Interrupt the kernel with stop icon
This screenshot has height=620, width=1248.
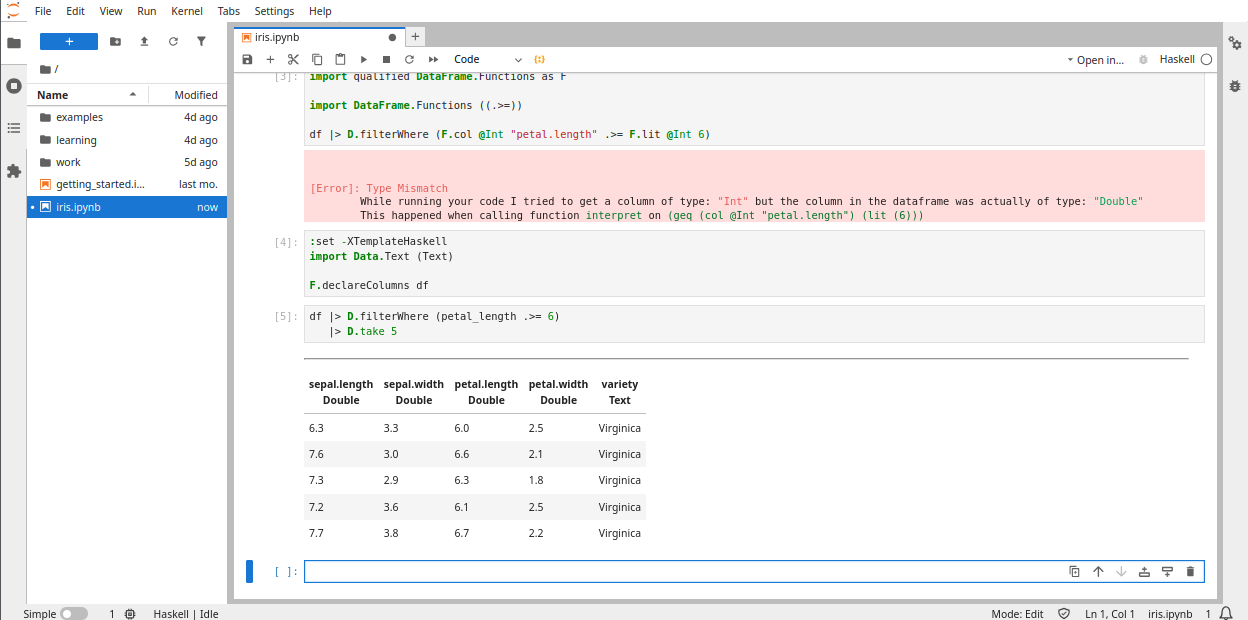tap(386, 60)
